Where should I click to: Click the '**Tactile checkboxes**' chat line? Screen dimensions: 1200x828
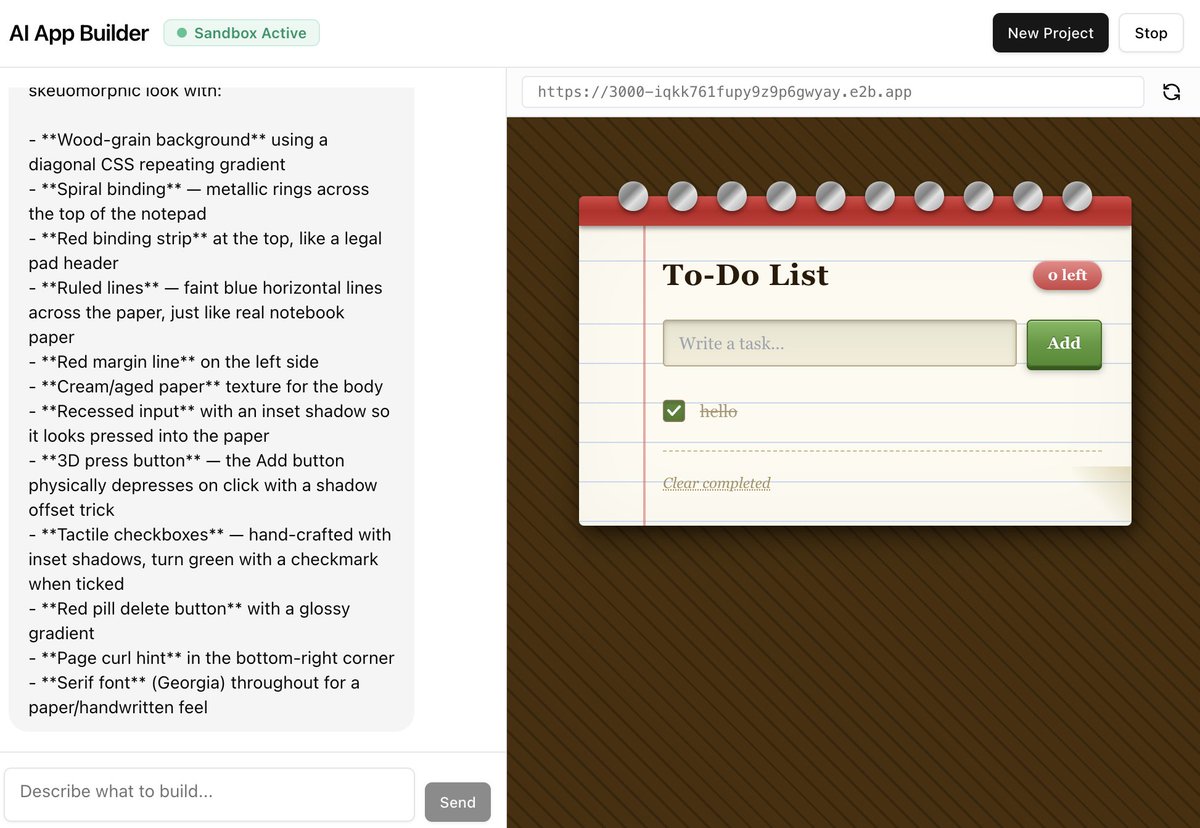coord(210,559)
